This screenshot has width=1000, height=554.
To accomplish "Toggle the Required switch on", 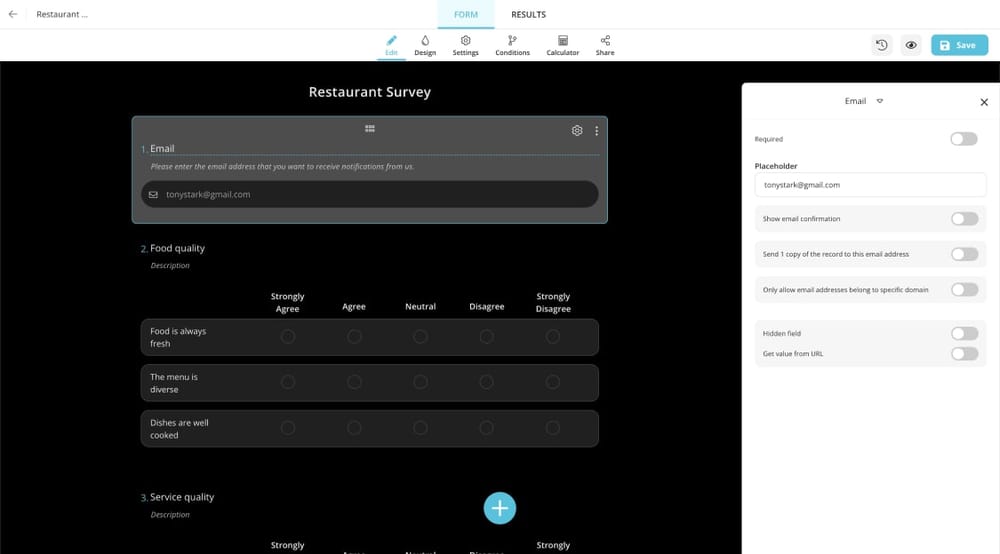I will (963, 139).
